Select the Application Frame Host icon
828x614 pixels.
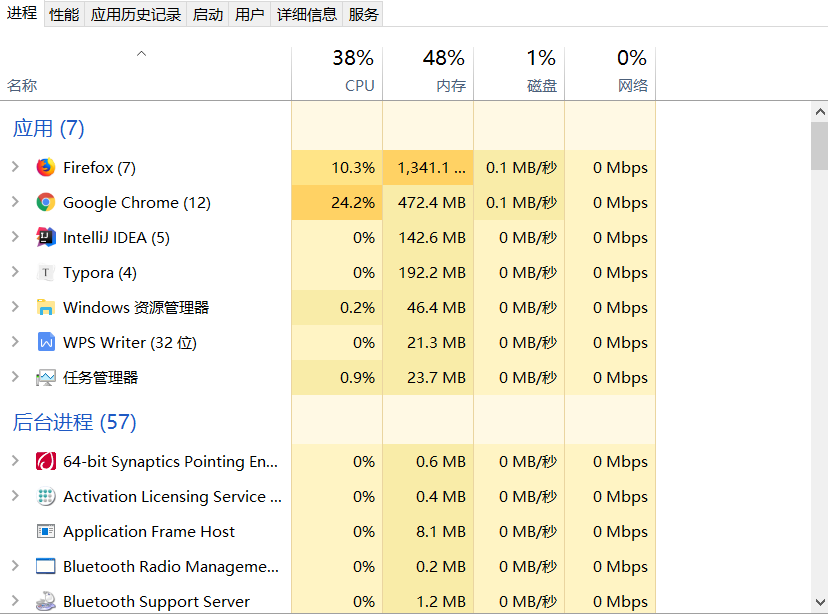[x=45, y=532]
